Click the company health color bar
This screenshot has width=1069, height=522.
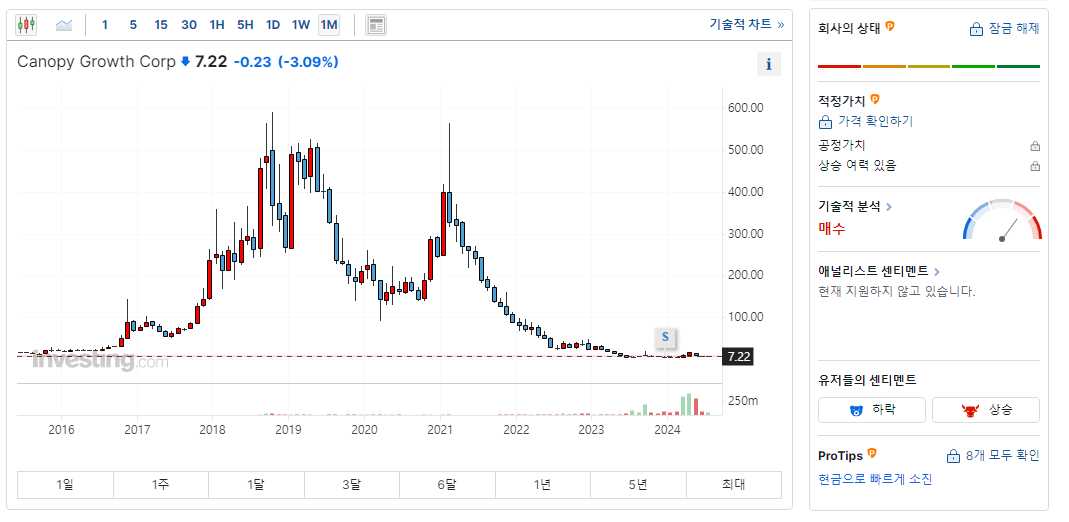point(929,66)
